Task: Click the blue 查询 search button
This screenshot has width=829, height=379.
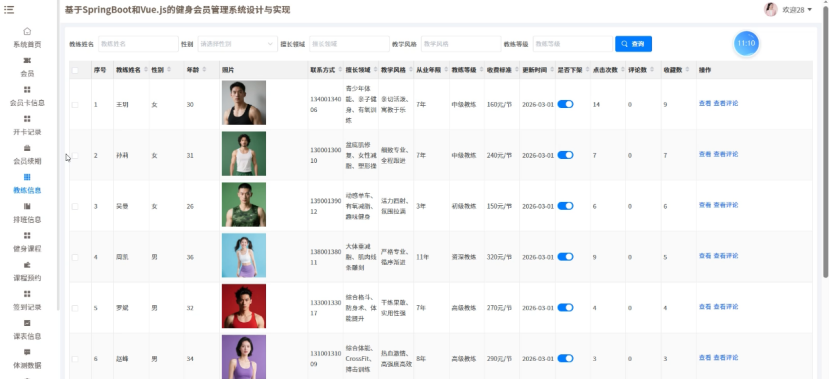Action: (633, 44)
